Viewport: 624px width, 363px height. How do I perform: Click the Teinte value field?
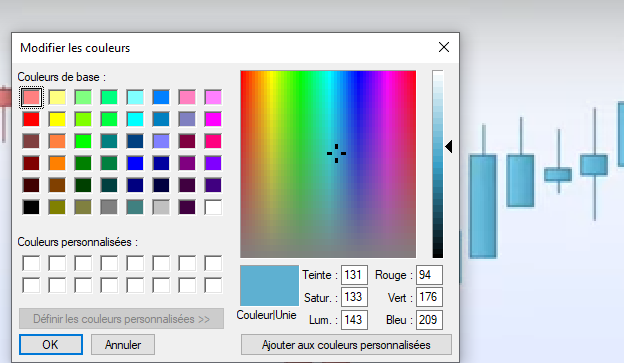pyautogui.click(x=354, y=275)
